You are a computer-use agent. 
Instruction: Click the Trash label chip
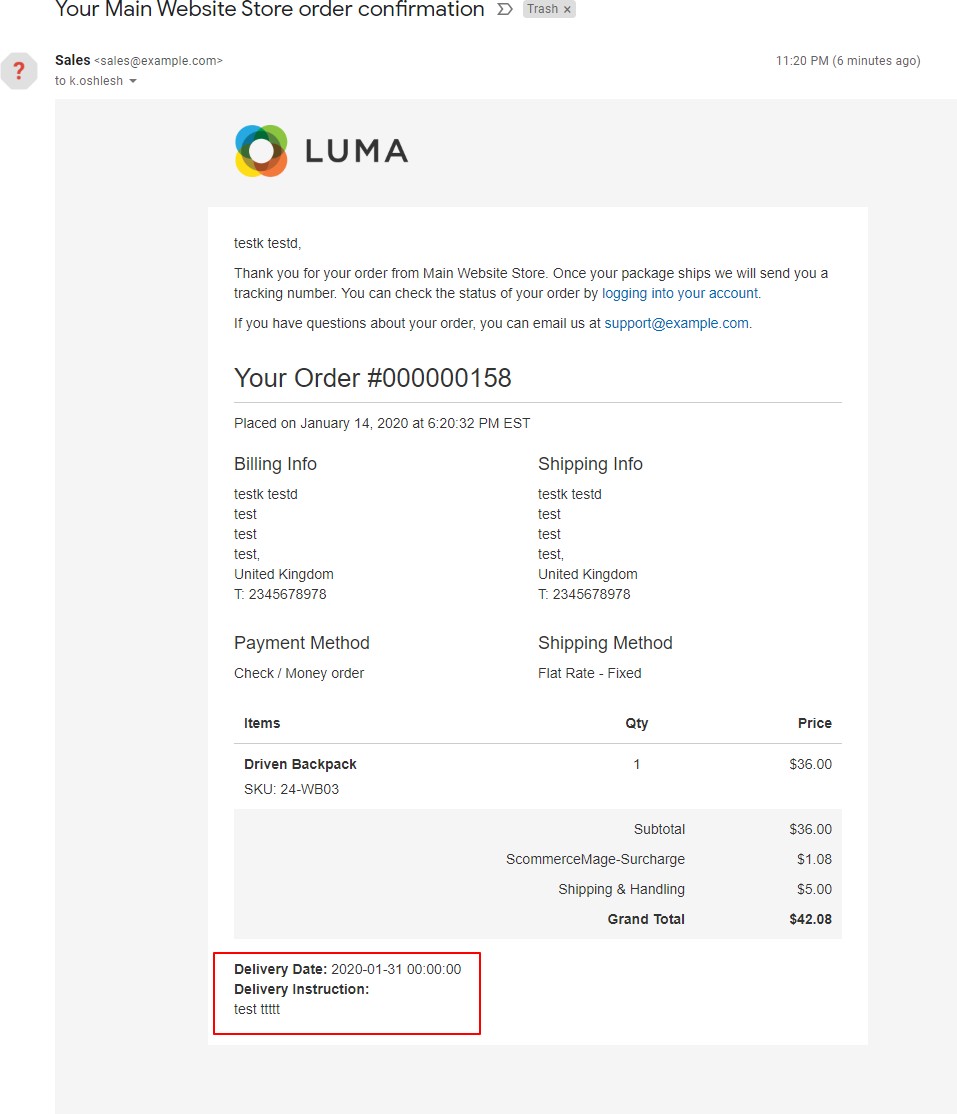pos(542,9)
